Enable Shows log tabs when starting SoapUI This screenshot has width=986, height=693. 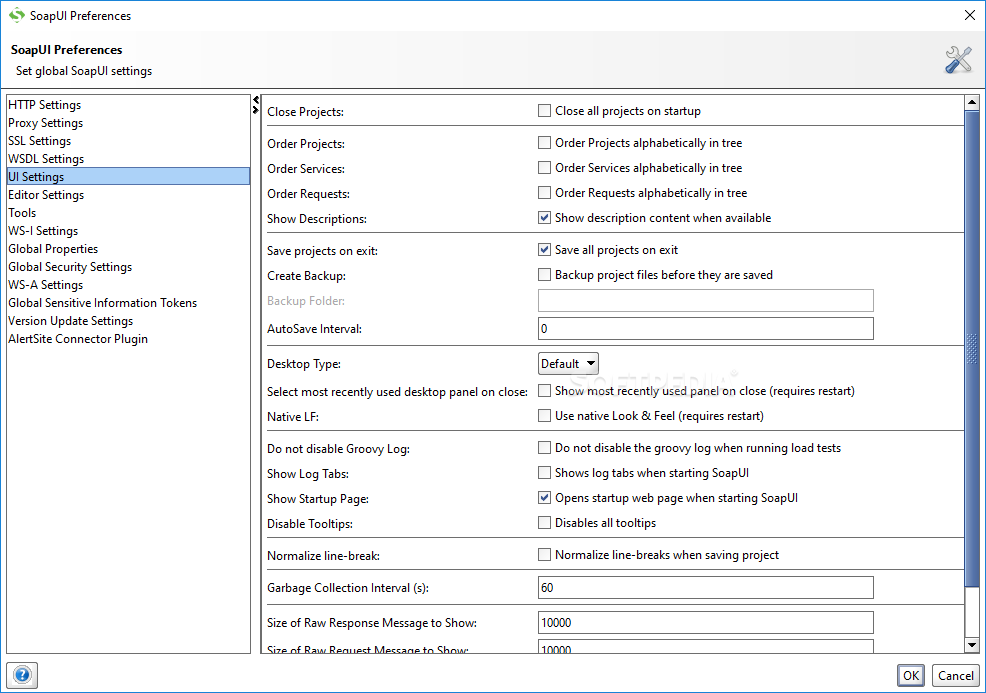(x=545, y=472)
